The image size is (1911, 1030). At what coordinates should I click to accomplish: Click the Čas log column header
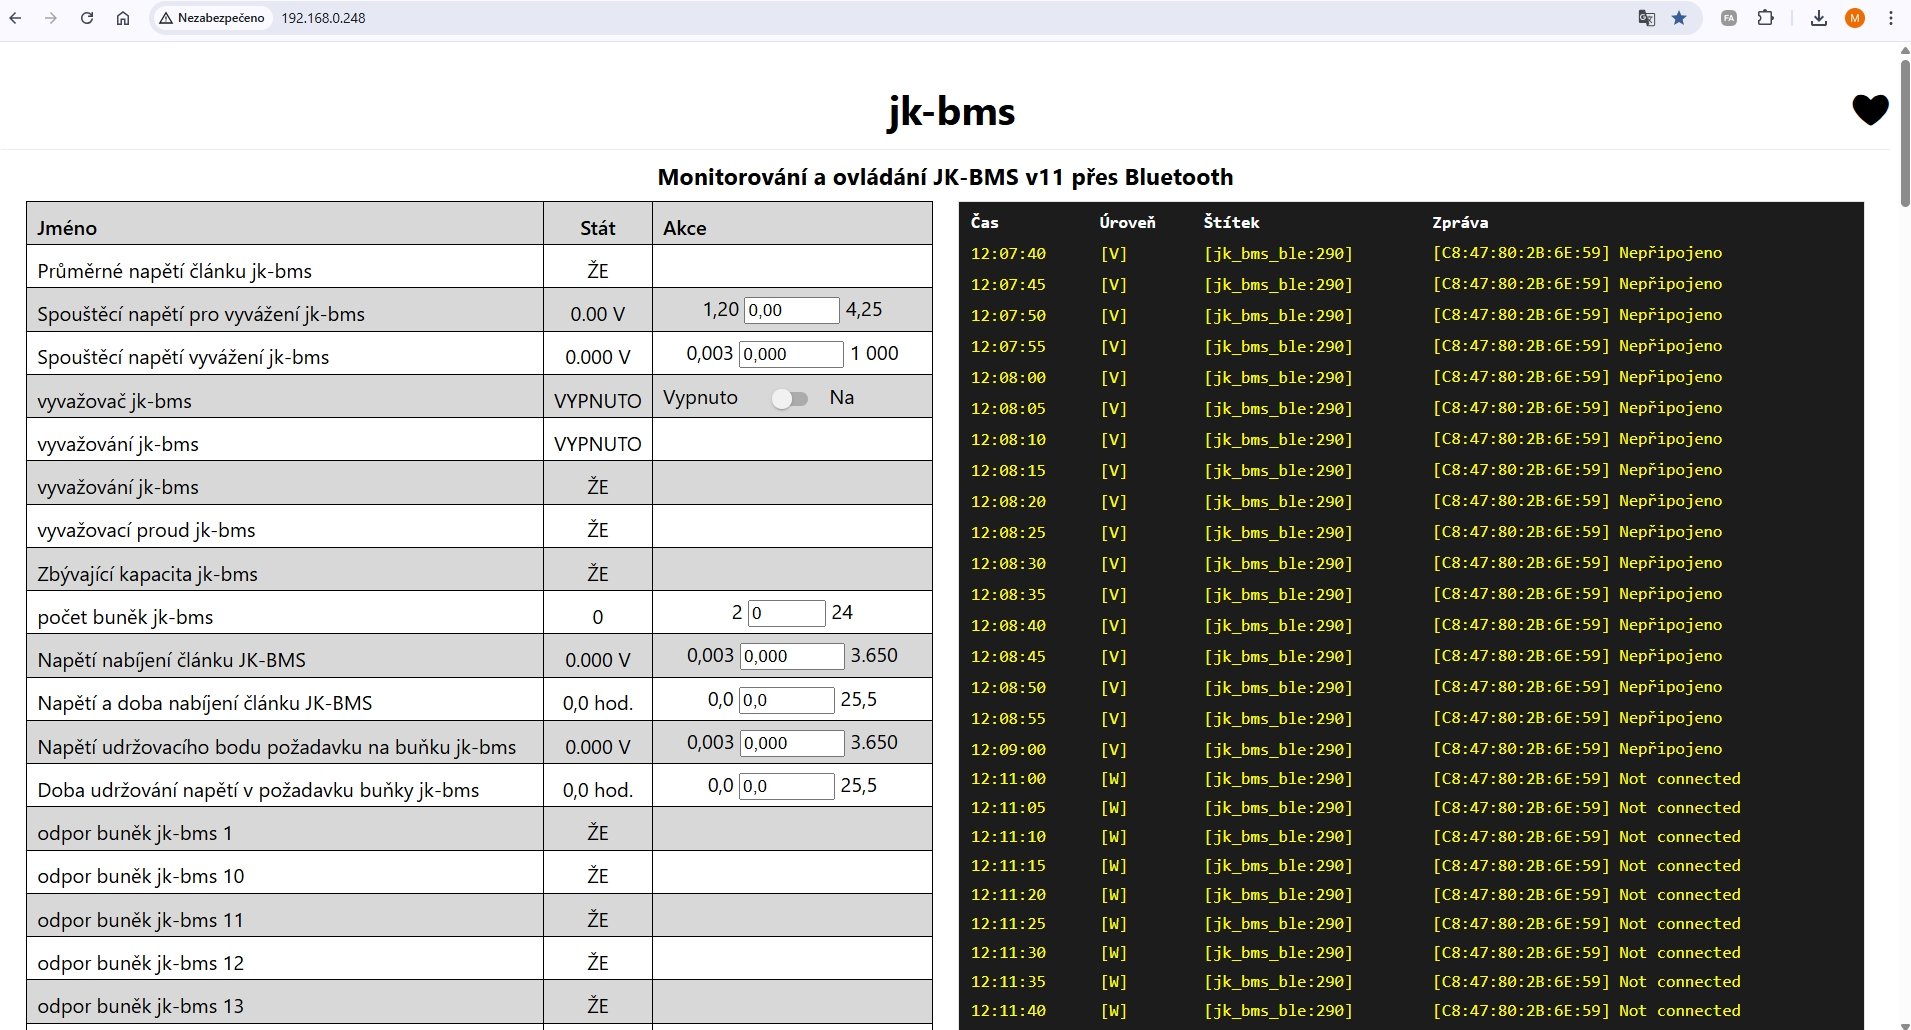coord(984,222)
